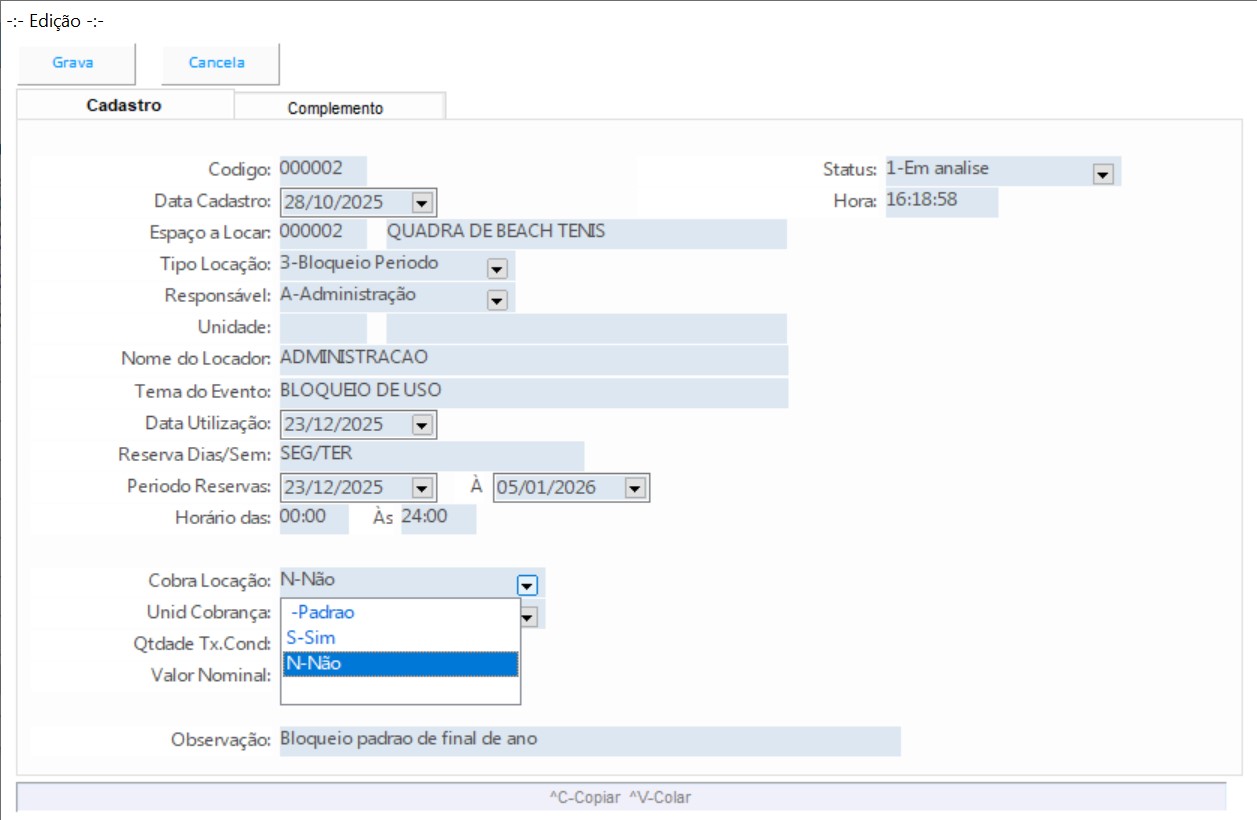Click the Tema do Evento field
The width and height of the screenshot is (1257, 820).
[x=533, y=392]
